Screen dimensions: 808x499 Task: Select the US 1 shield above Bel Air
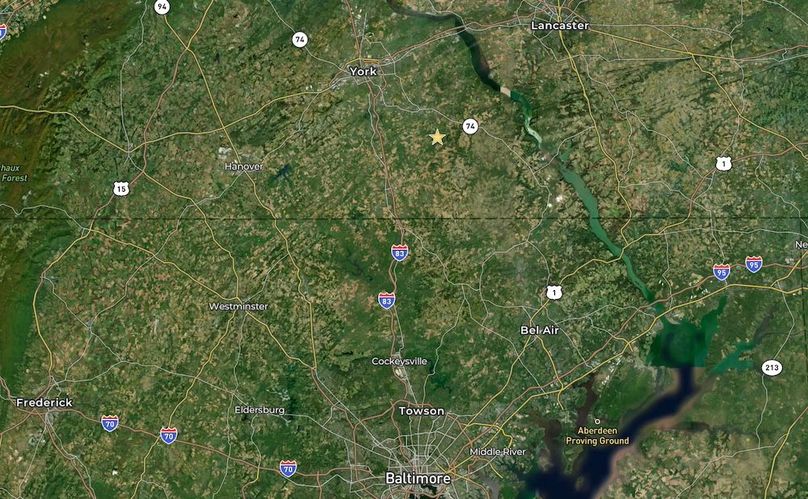pos(554,293)
